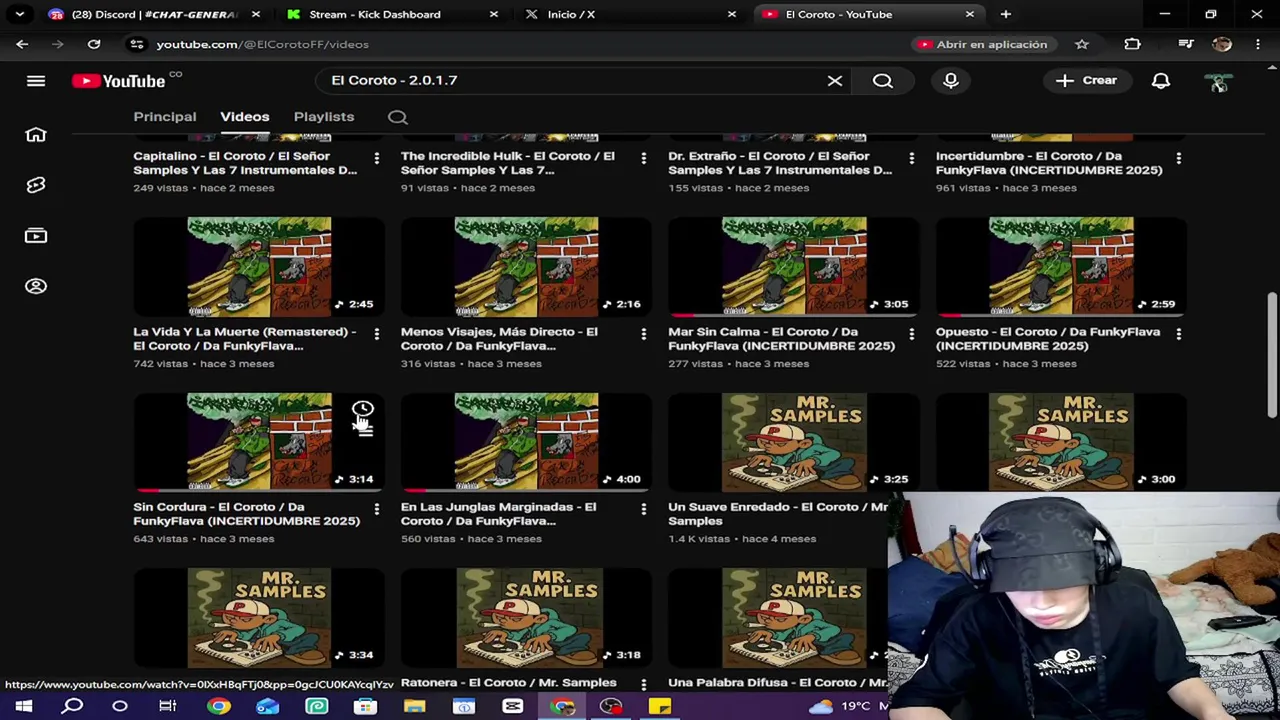The width and height of the screenshot is (1280, 720).
Task: Open Subscriptions in the YouTube sidebar
Action: tap(36, 236)
